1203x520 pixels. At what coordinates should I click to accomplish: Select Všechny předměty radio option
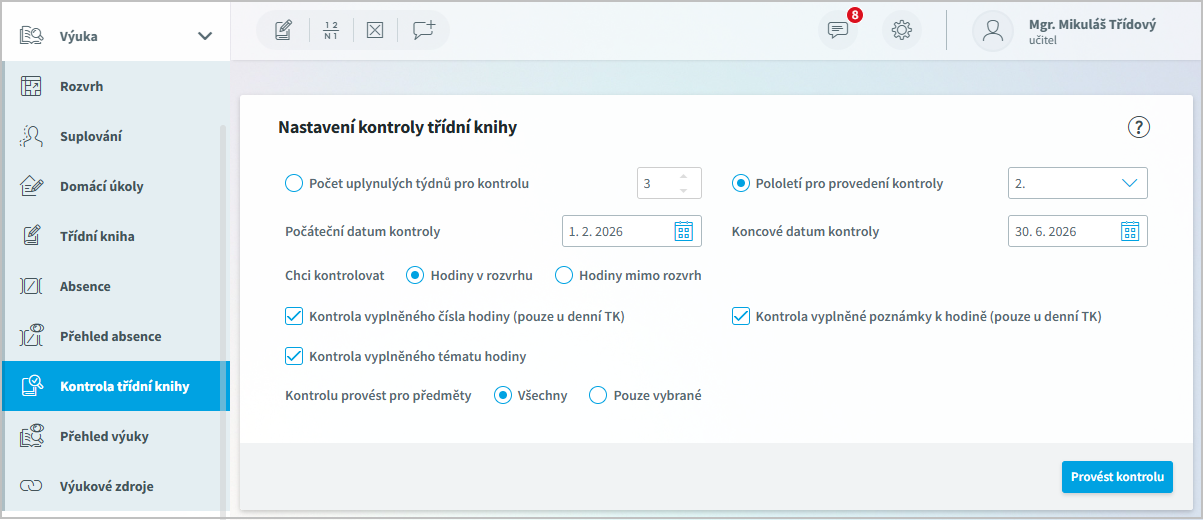[x=504, y=395]
